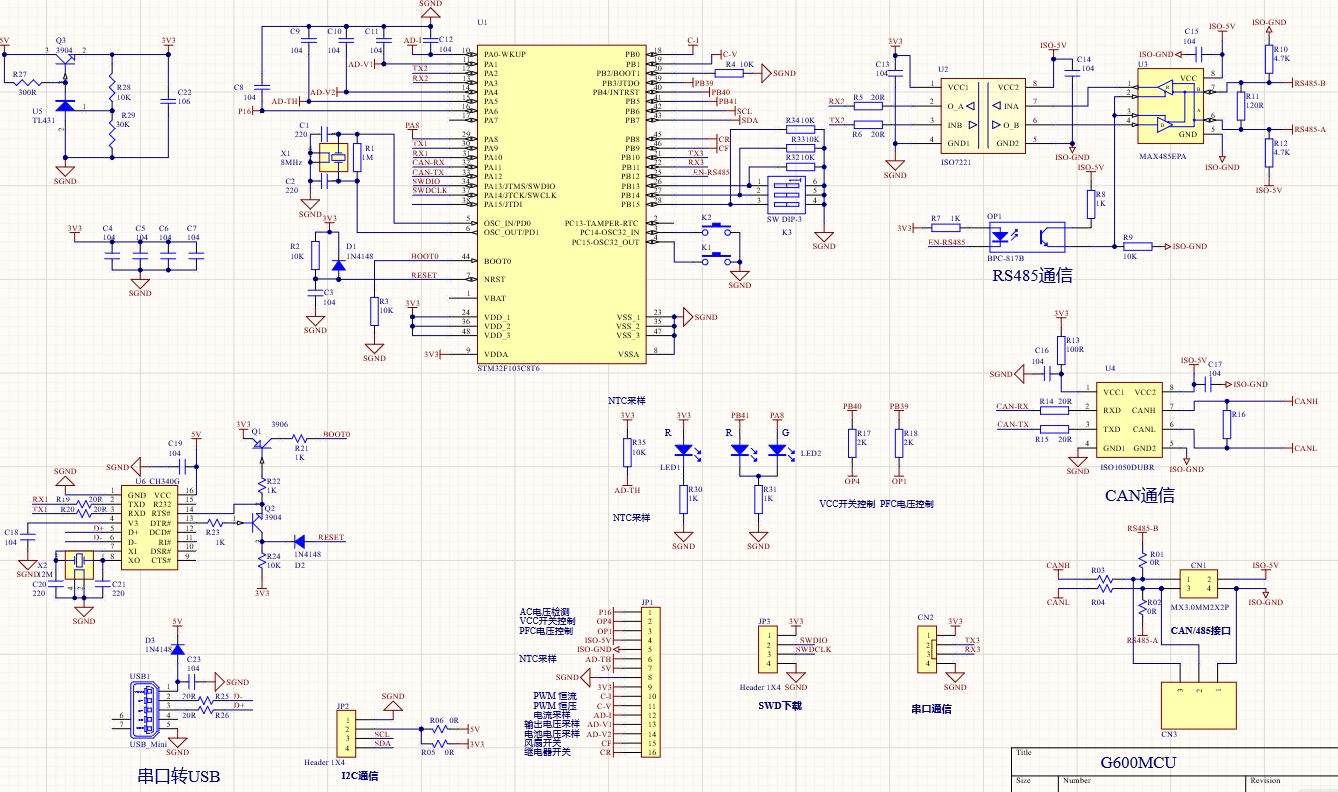Viewport: 1338px width, 792px height.
Task: Click the JP3 SWD header symbol
Action: pos(769,649)
